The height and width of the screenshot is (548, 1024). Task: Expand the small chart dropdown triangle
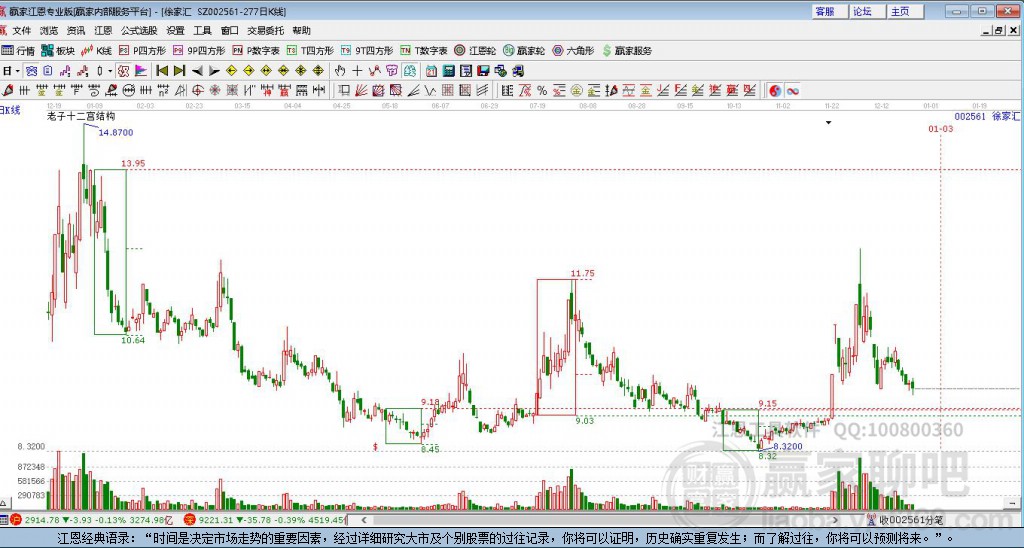(828, 122)
